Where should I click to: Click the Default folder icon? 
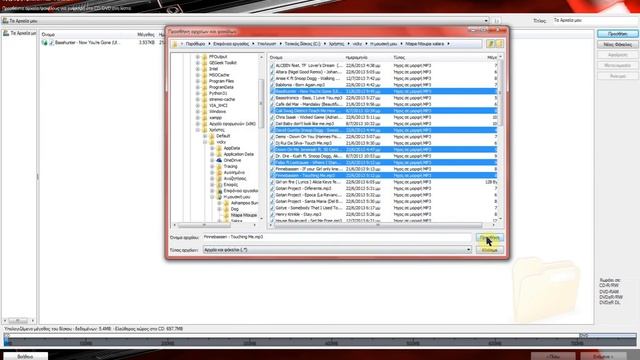pyautogui.click(x=212, y=136)
